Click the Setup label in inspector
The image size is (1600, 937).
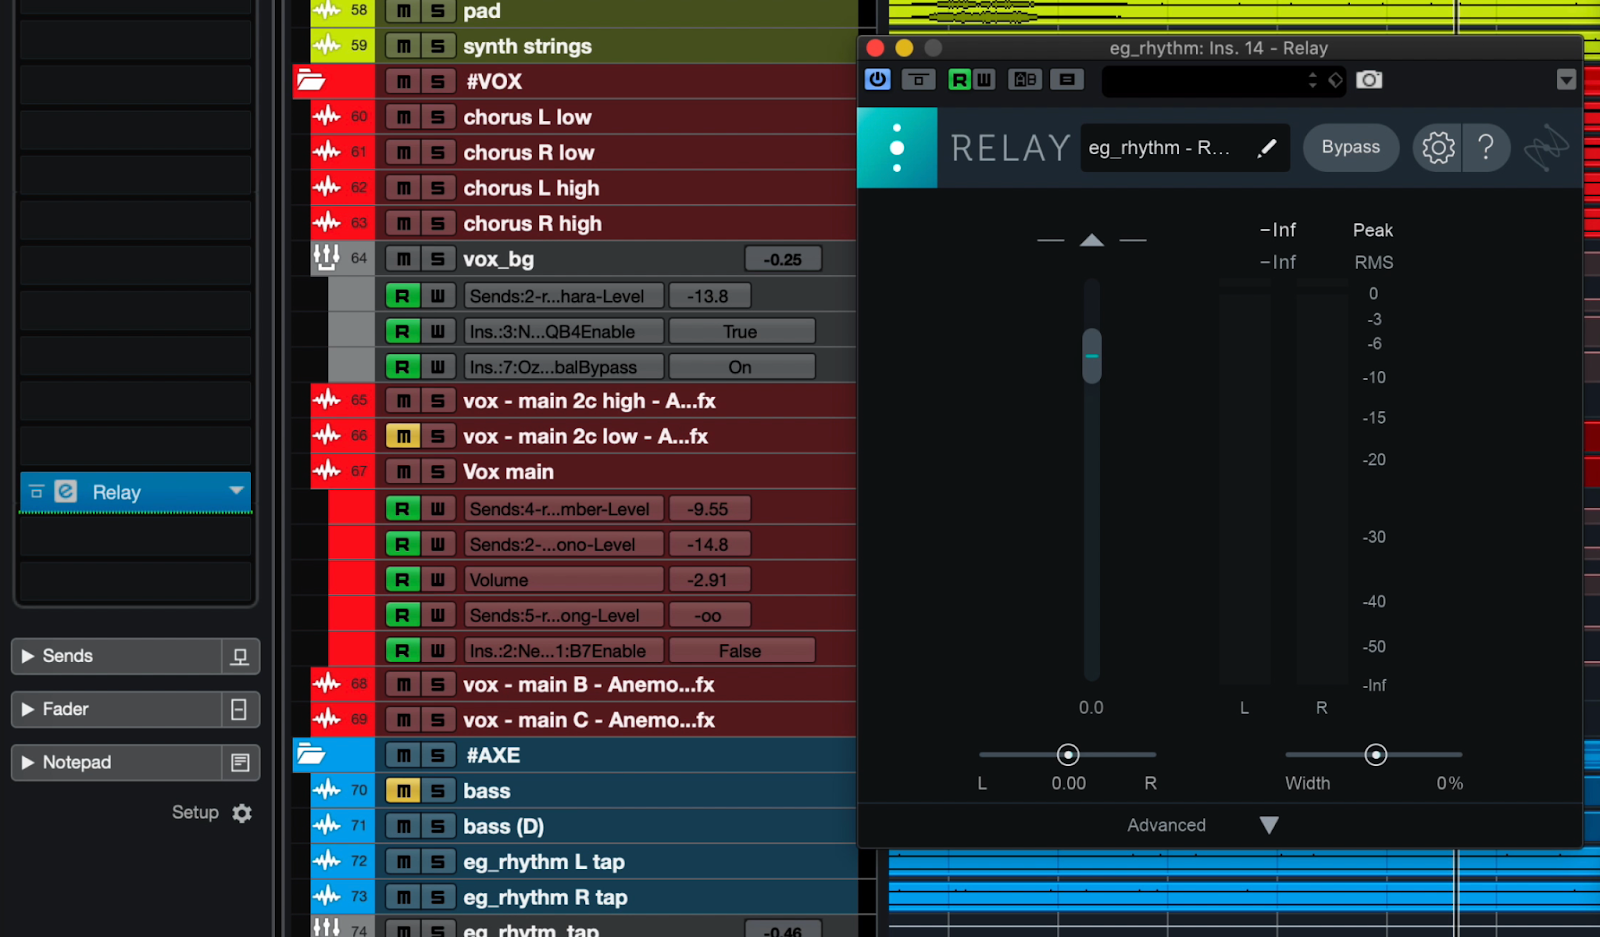(195, 812)
